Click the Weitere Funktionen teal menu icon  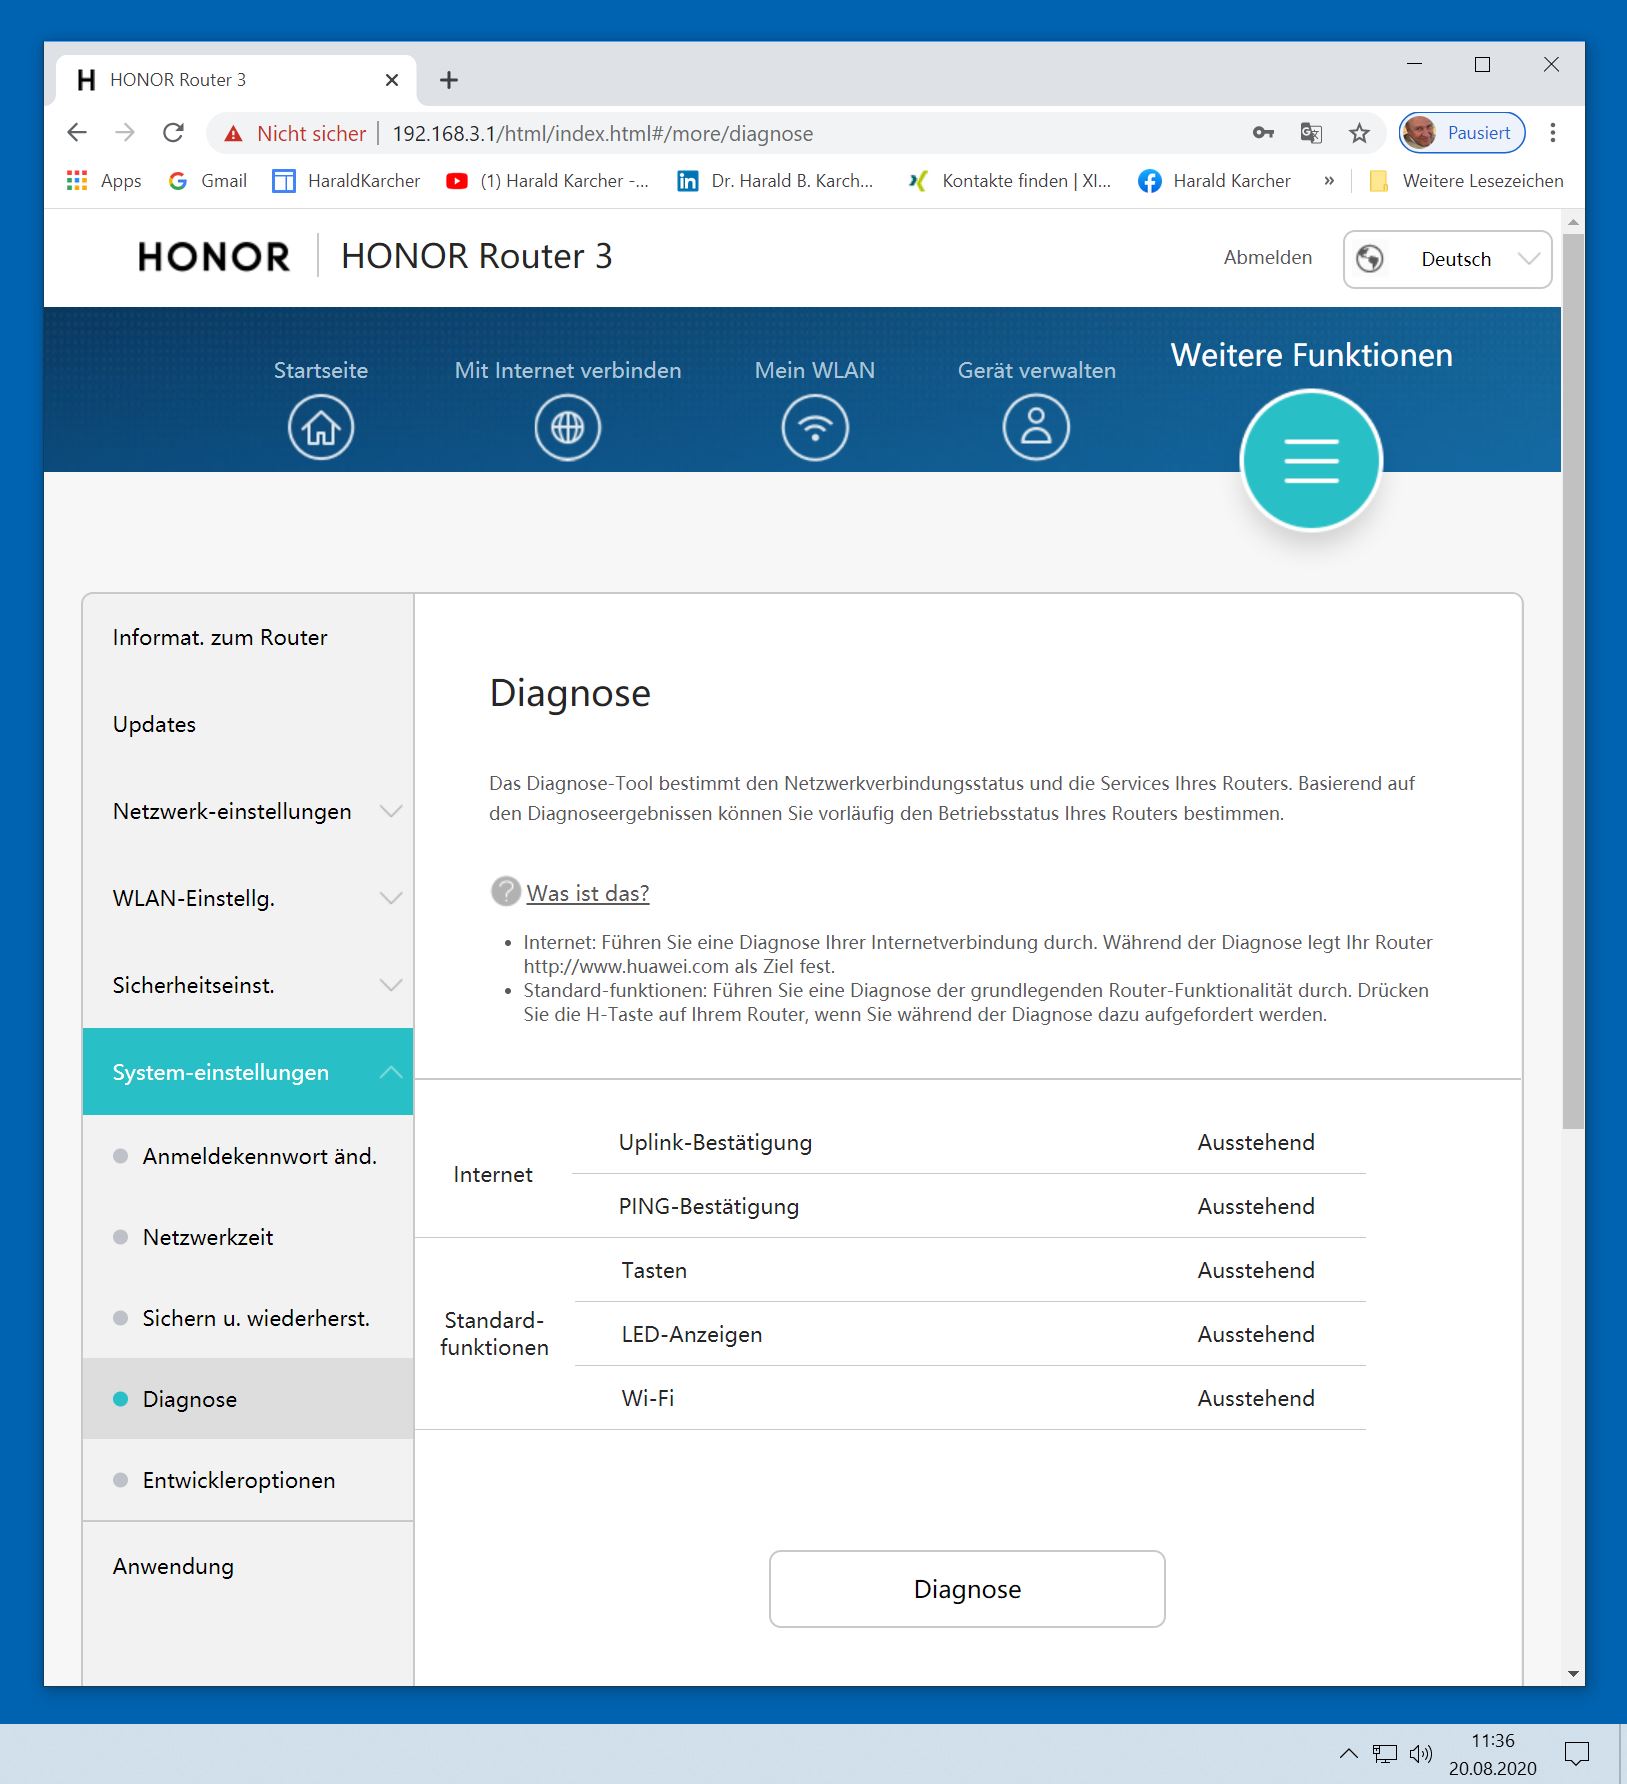(x=1311, y=460)
